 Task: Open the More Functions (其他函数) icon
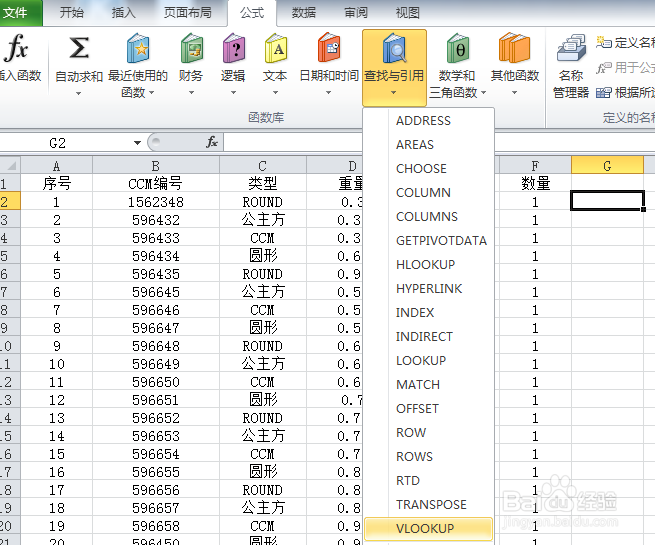pos(515,48)
